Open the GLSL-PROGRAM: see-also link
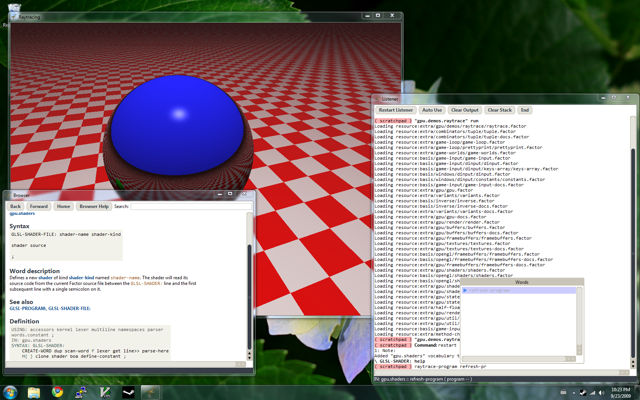 click(x=27, y=309)
